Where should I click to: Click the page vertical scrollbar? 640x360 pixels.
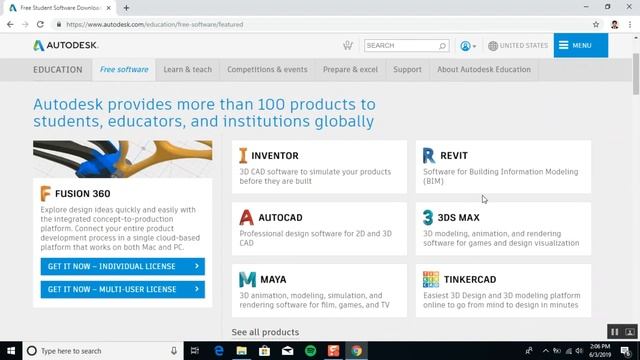[636, 74]
